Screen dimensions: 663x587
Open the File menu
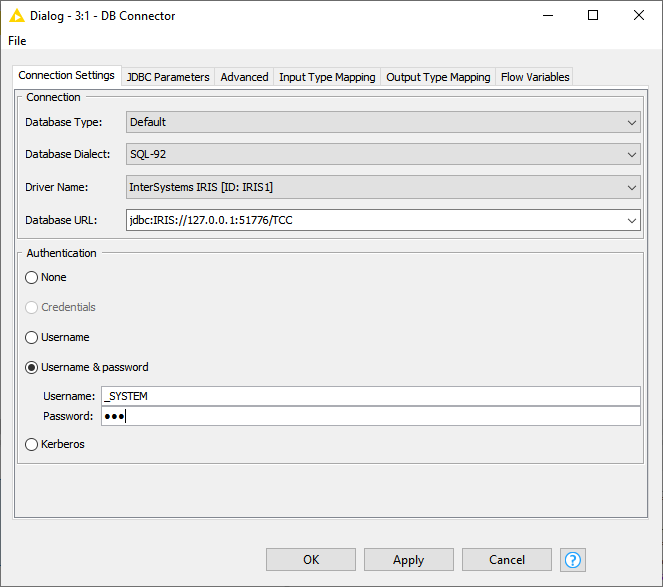17,41
